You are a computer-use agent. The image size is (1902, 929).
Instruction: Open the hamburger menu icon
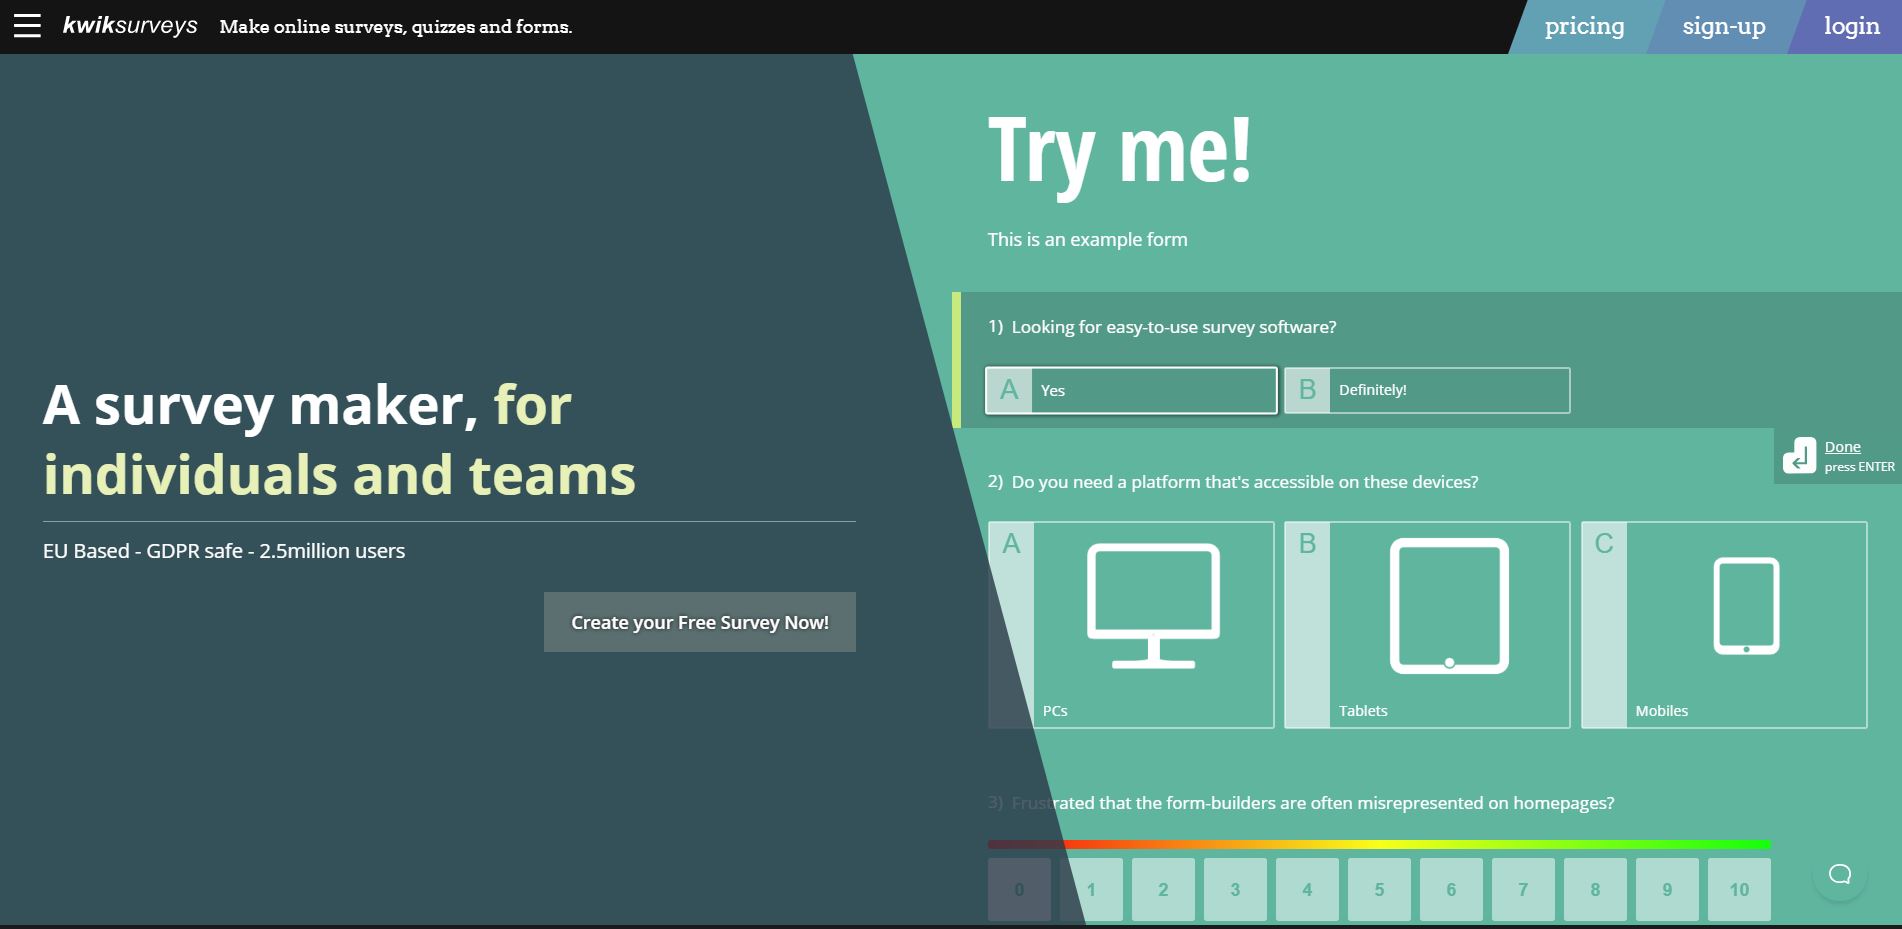(27, 26)
